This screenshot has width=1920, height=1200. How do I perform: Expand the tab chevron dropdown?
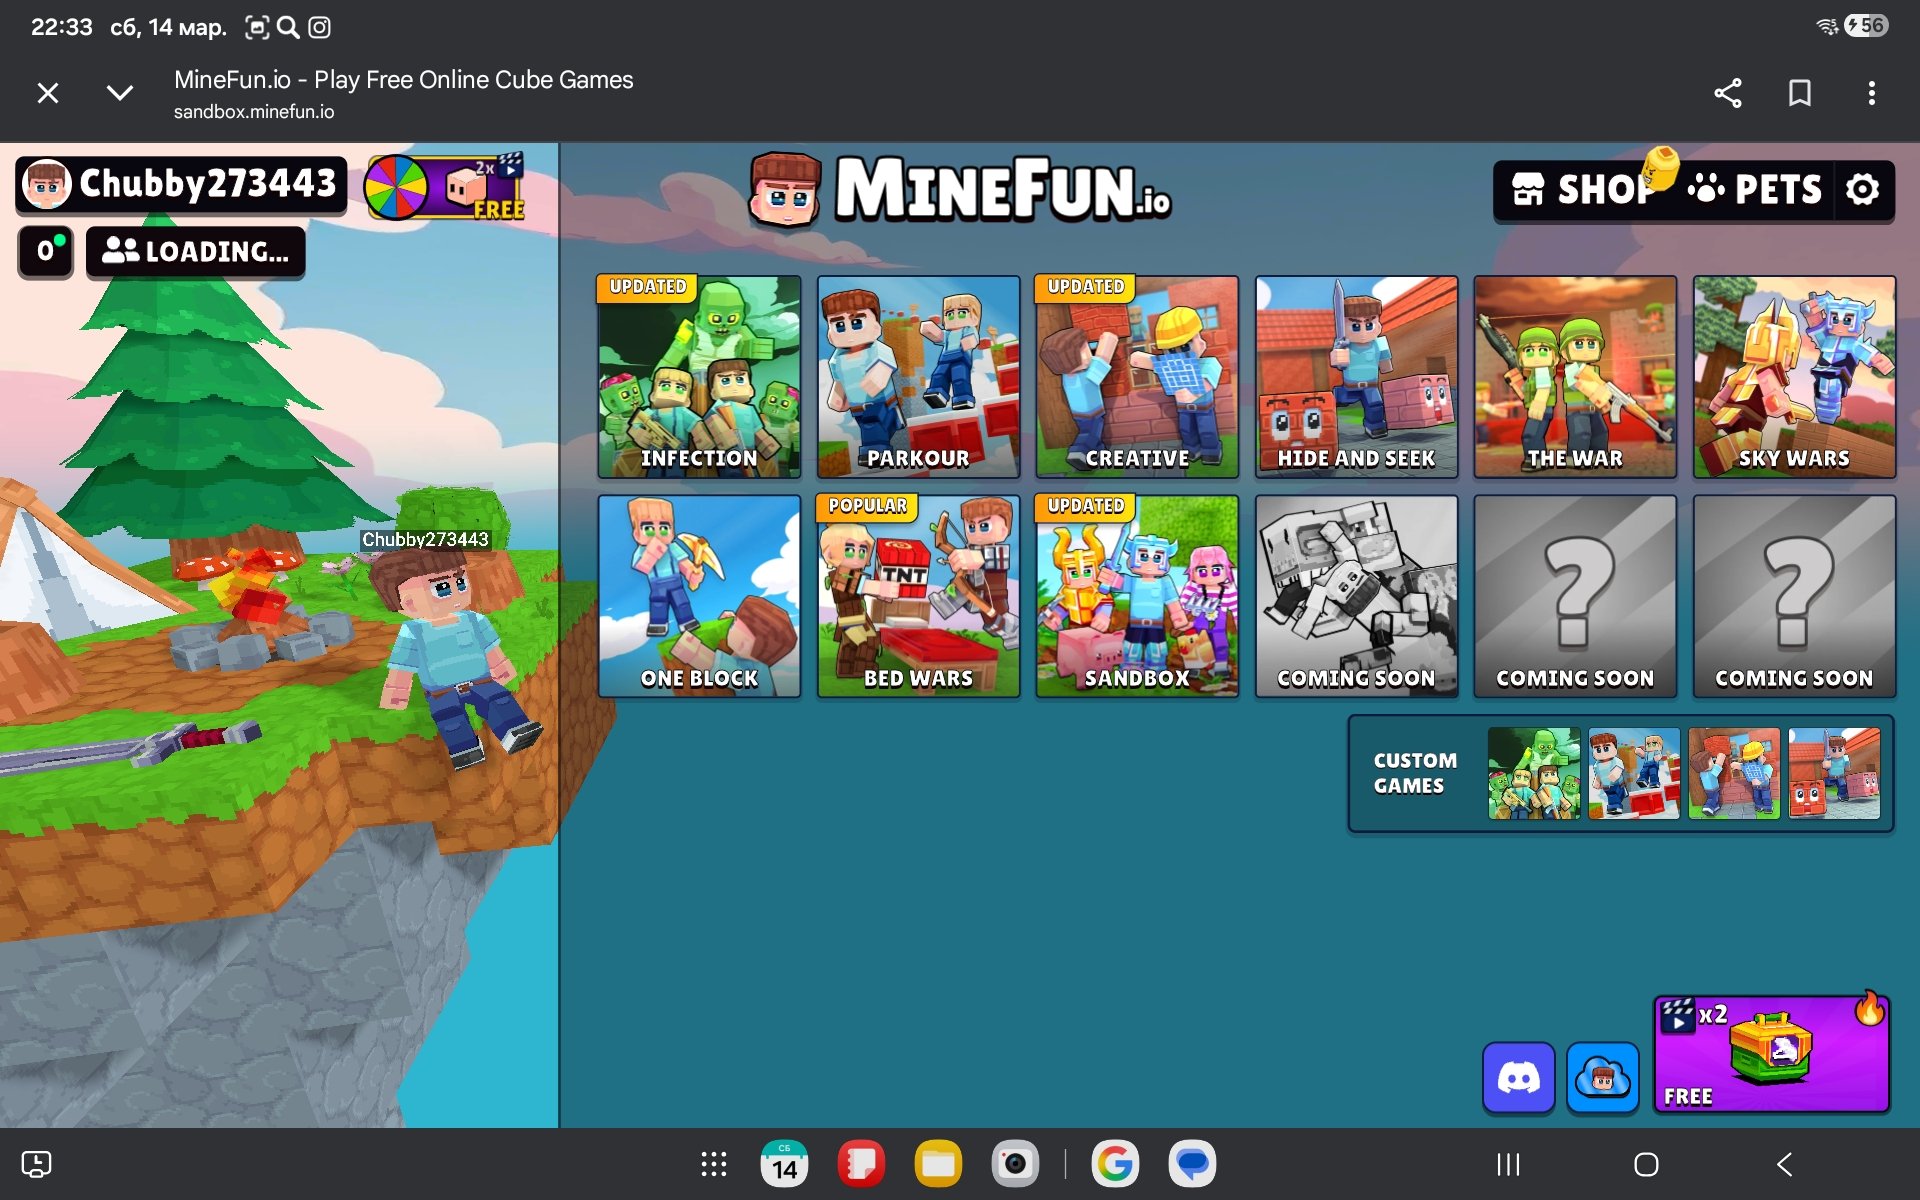tap(120, 93)
